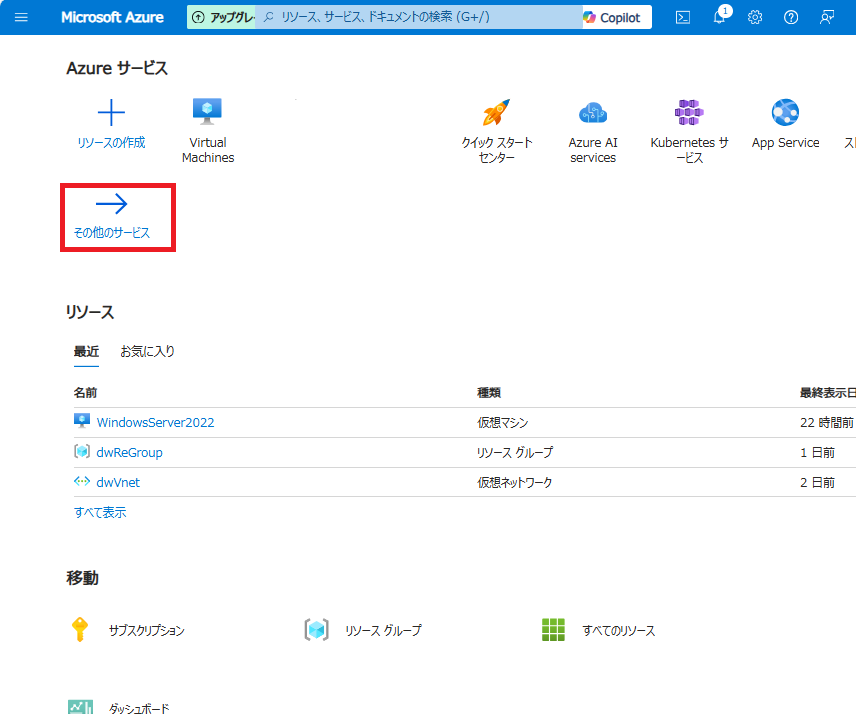
Task: Click the 仮想ネットワーク type cell
Action: [x=515, y=483]
